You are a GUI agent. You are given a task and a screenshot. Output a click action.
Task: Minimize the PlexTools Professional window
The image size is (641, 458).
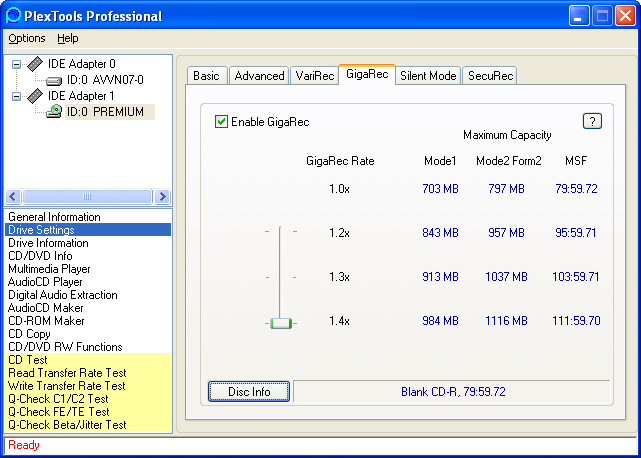pos(578,16)
